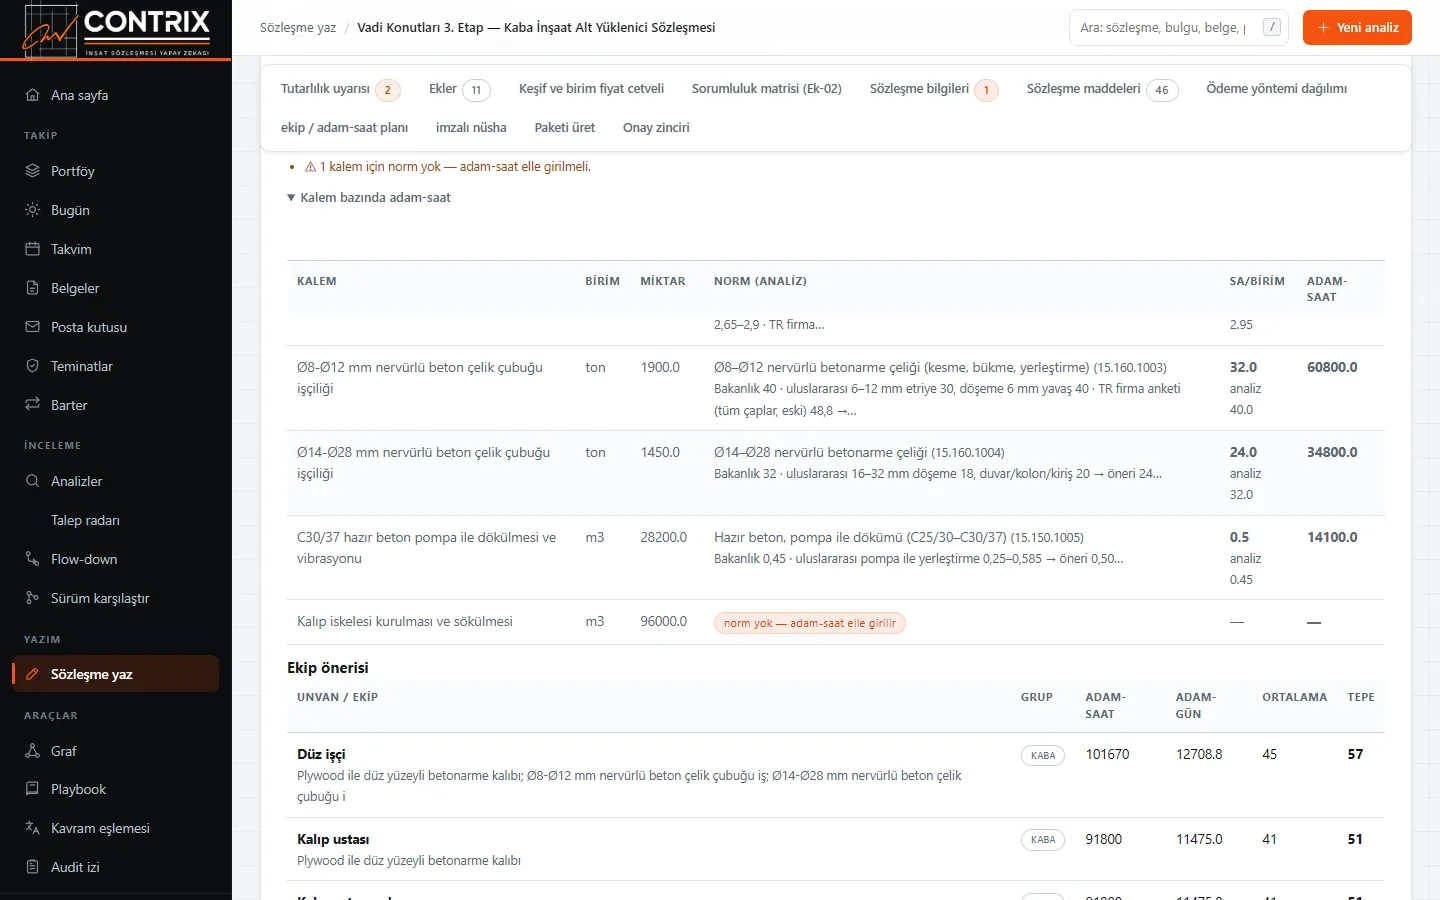Click the Barter swap arrows icon
The height and width of the screenshot is (900, 1440).
coord(32,405)
